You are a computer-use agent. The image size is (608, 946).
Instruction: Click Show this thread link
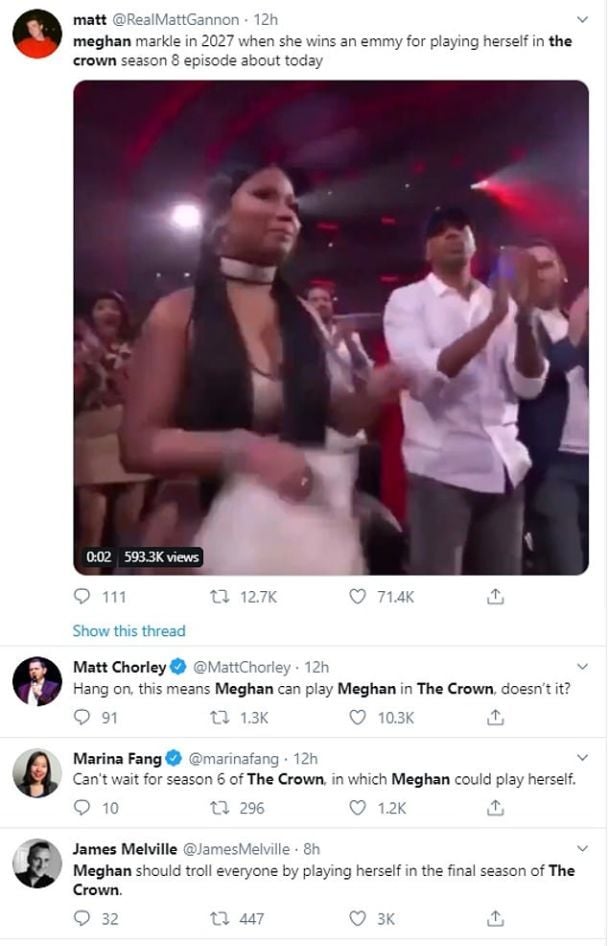pos(130,630)
